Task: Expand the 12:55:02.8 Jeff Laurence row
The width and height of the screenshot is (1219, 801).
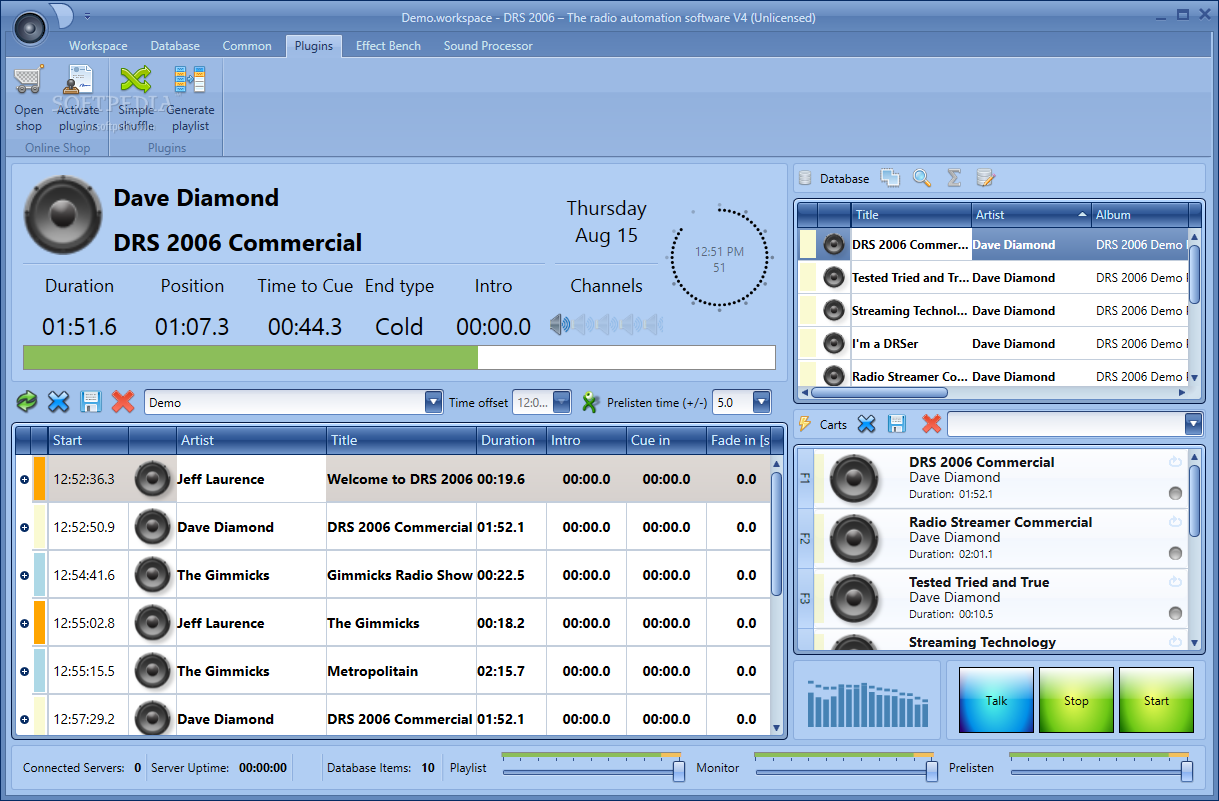Action: coord(24,623)
